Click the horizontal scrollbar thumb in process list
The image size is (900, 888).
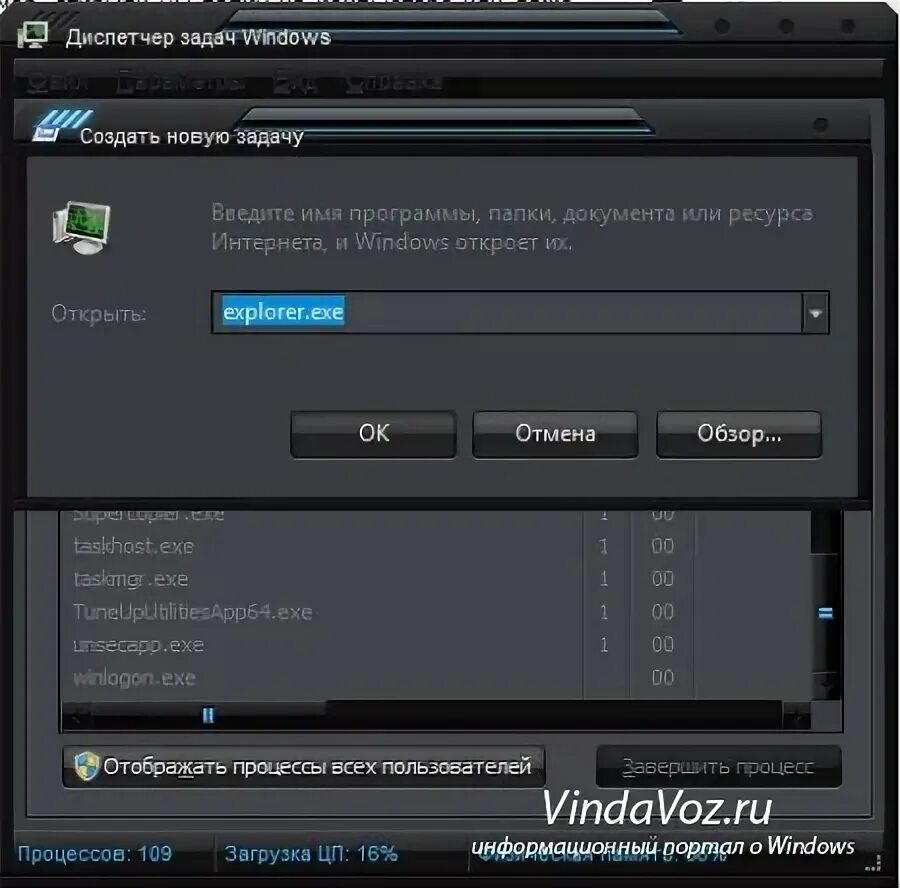point(208,715)
